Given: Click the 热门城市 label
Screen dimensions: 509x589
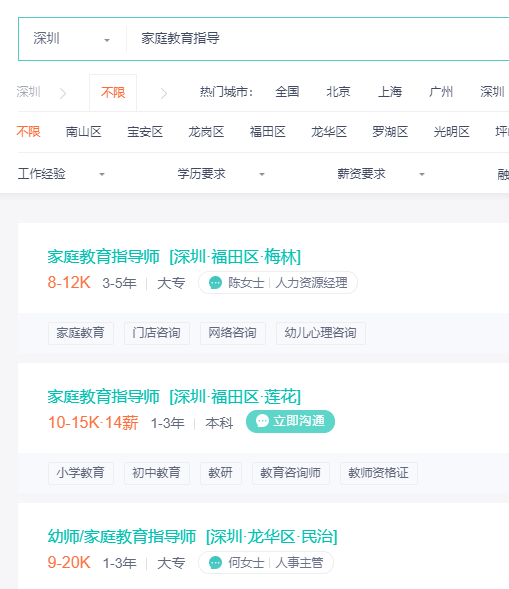Looking at the screenshot, I should (x=227, y=92).
